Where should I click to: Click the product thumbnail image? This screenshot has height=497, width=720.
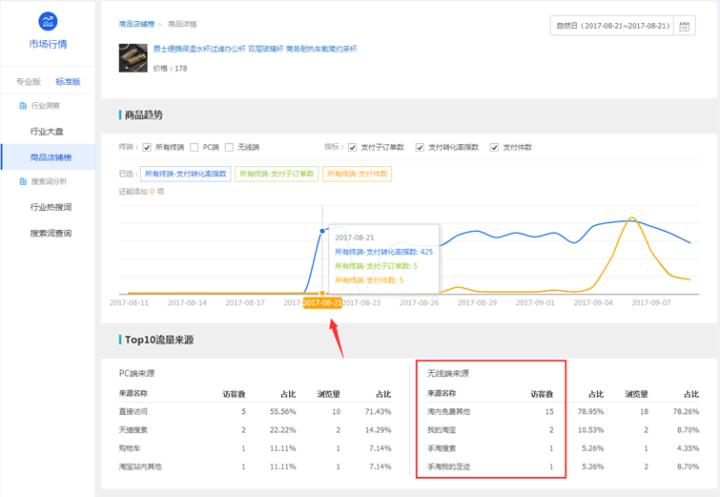click(133, 58)
